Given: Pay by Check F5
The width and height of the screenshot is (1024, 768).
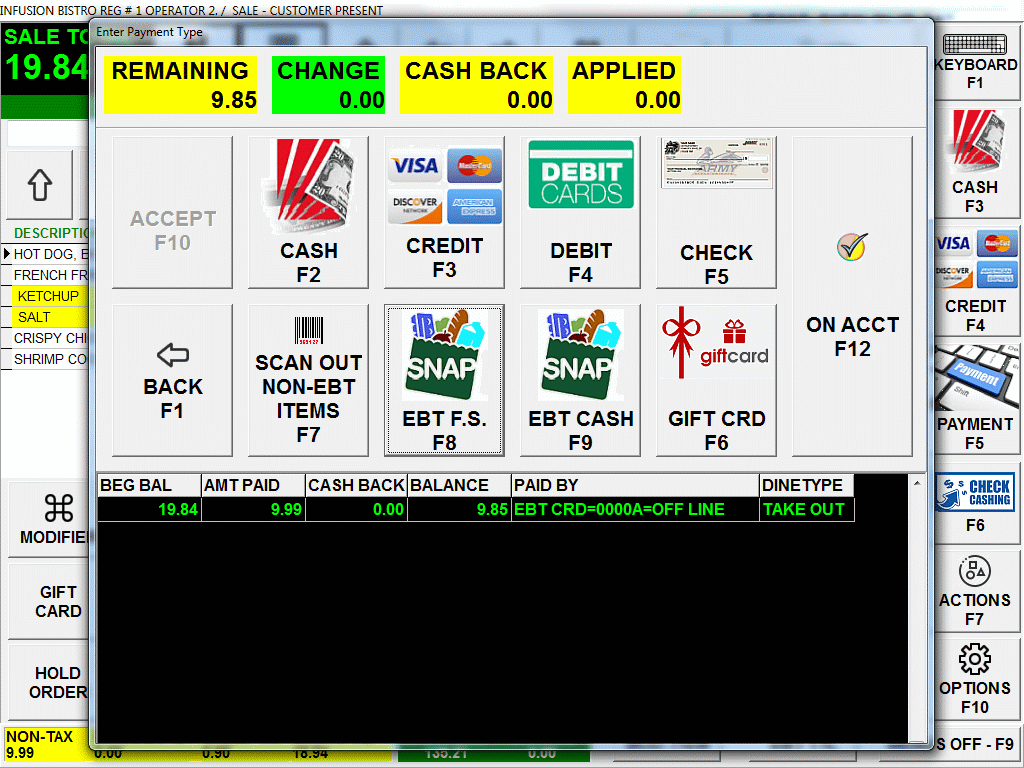Looking at the screenshot, I should (x=716, y=212).
